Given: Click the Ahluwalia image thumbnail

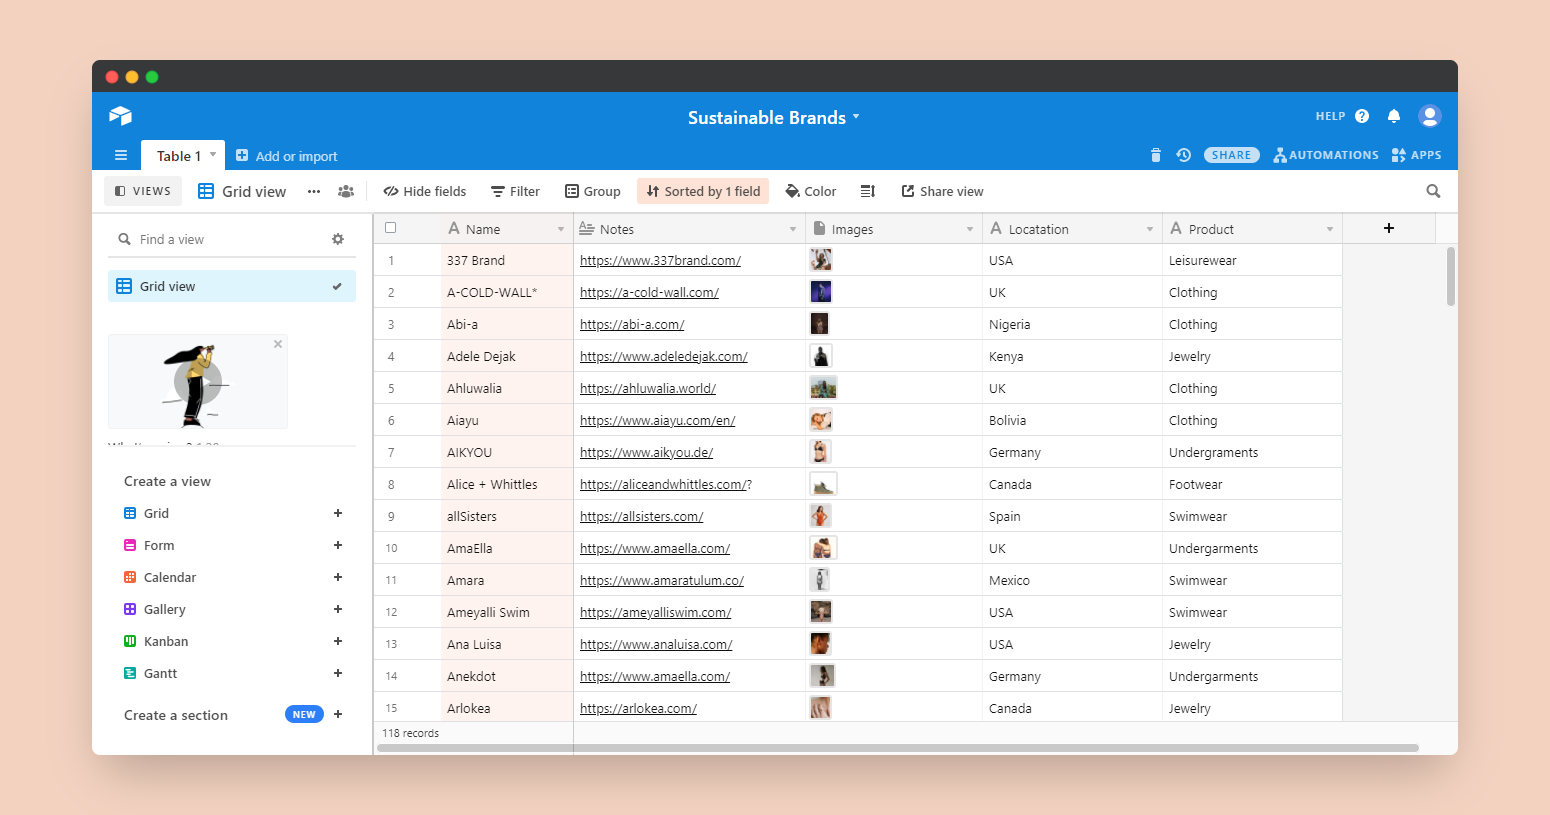Looking at the screenshot, I should 823,388.
